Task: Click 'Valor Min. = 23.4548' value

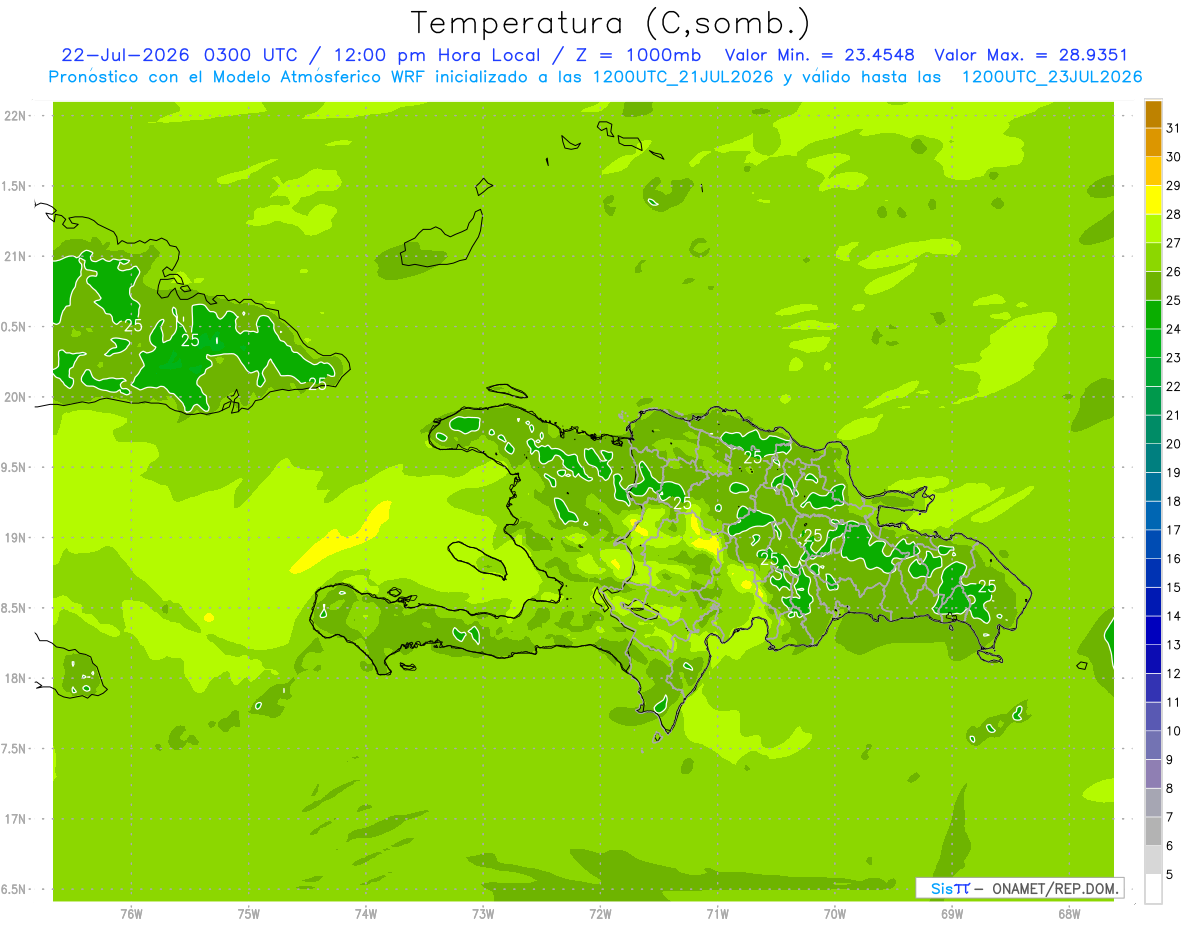Action: point(819,55)
